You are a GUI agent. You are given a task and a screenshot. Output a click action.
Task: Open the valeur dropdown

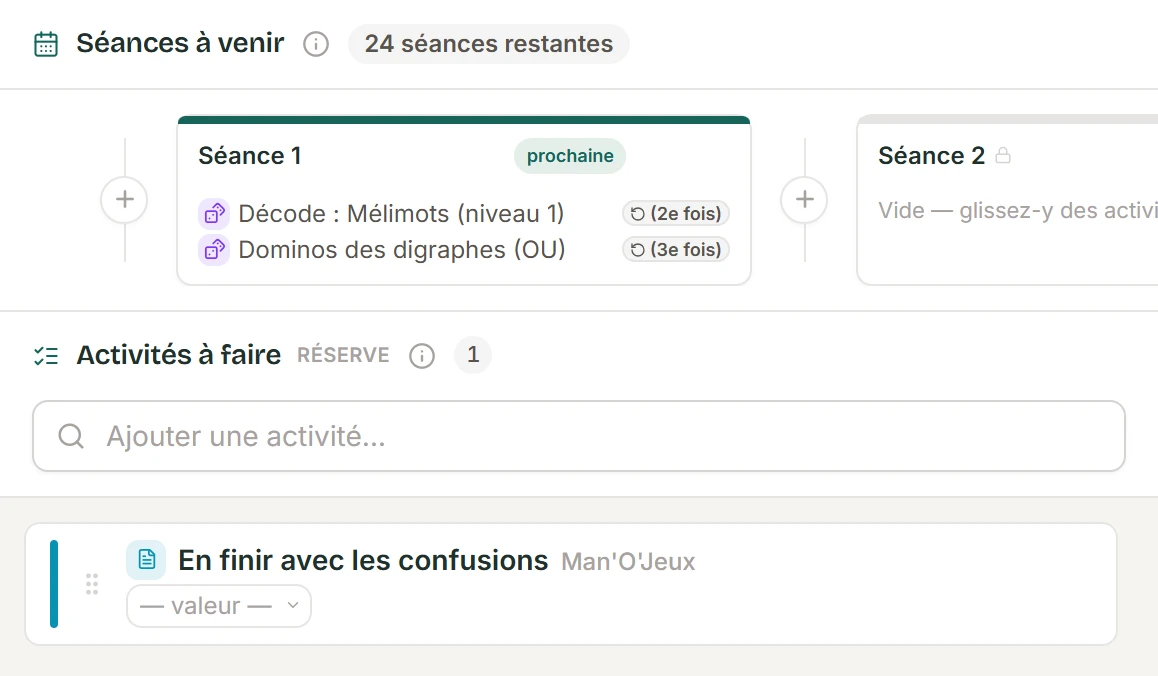[219, 606]
